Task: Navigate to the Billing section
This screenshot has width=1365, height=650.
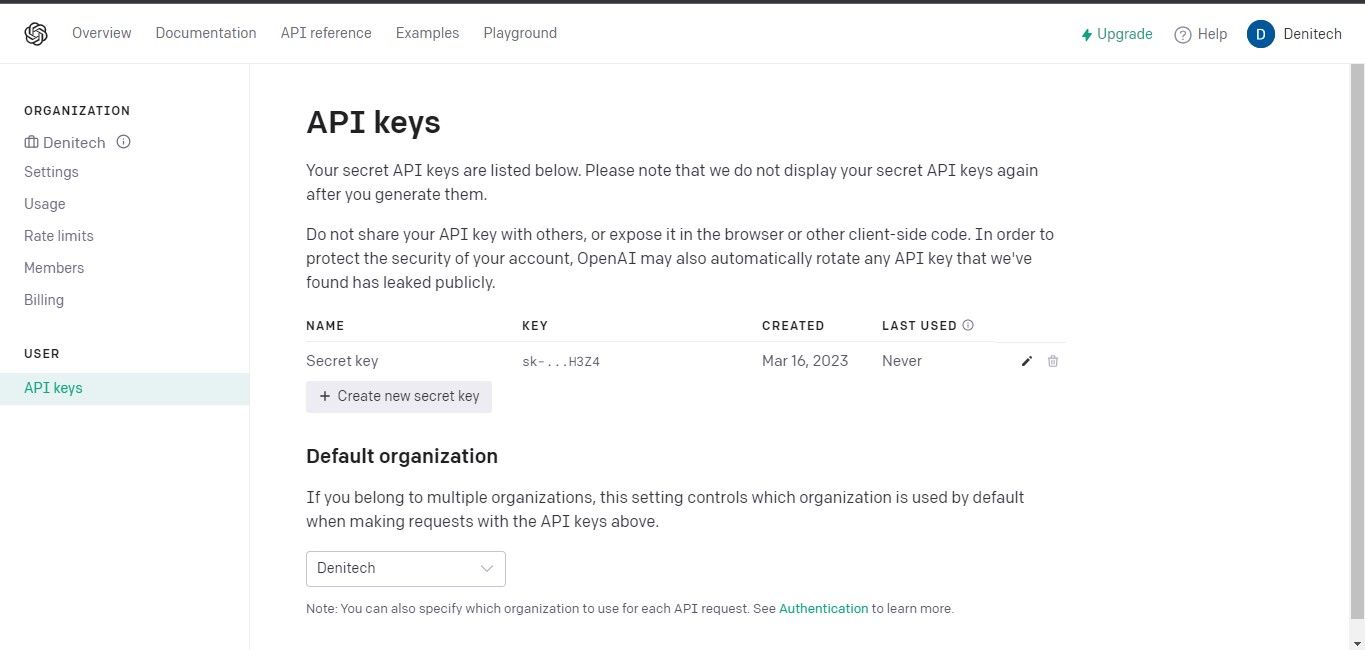Action: 44,299
